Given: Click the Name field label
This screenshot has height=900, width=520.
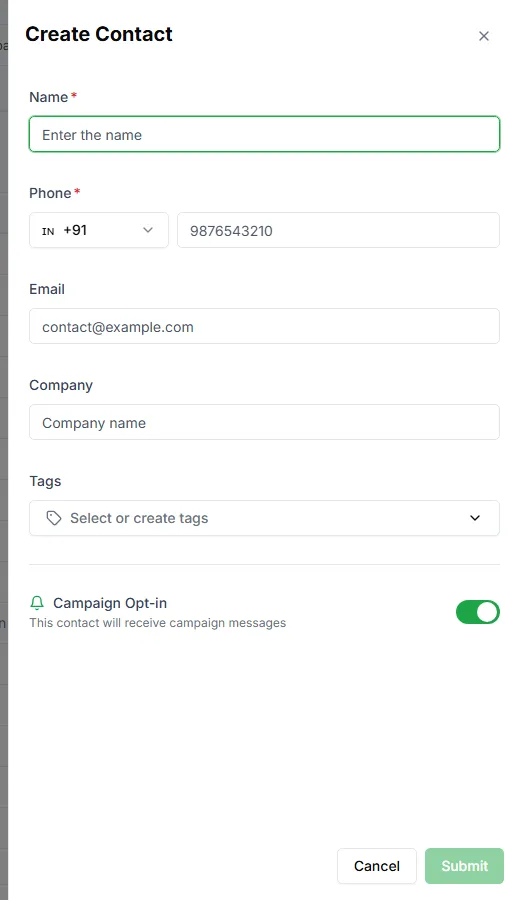Looking at the screenshot, I should click(x=49, y=97).
